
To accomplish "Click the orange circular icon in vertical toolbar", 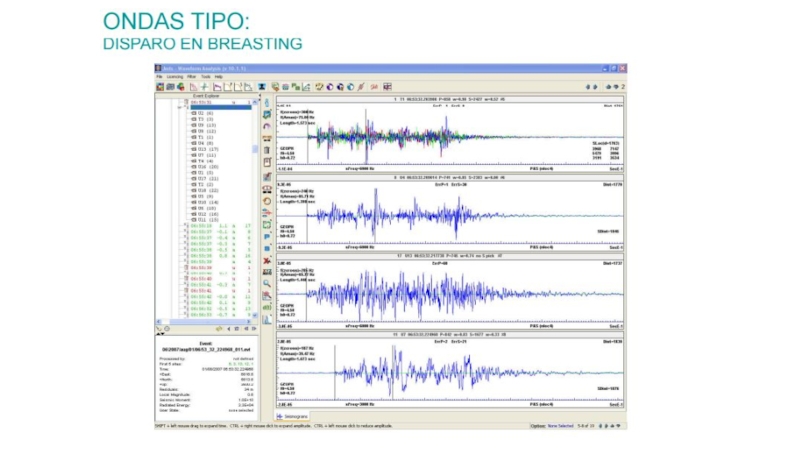I will (267, 199).
